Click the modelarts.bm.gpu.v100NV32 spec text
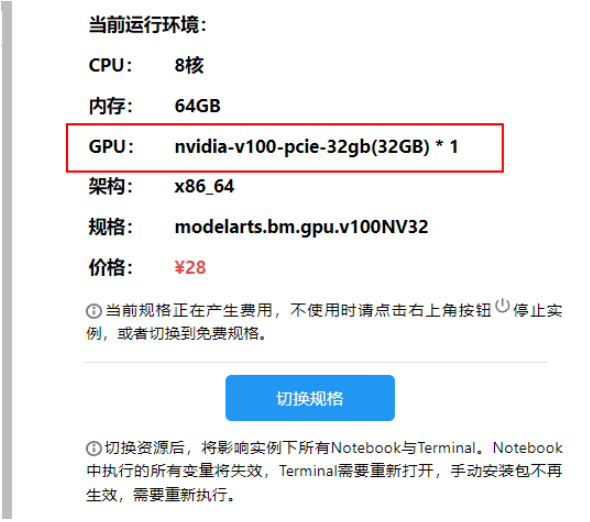Image resolution: width=590 pixels, height=522 pixels. [301, 227]
